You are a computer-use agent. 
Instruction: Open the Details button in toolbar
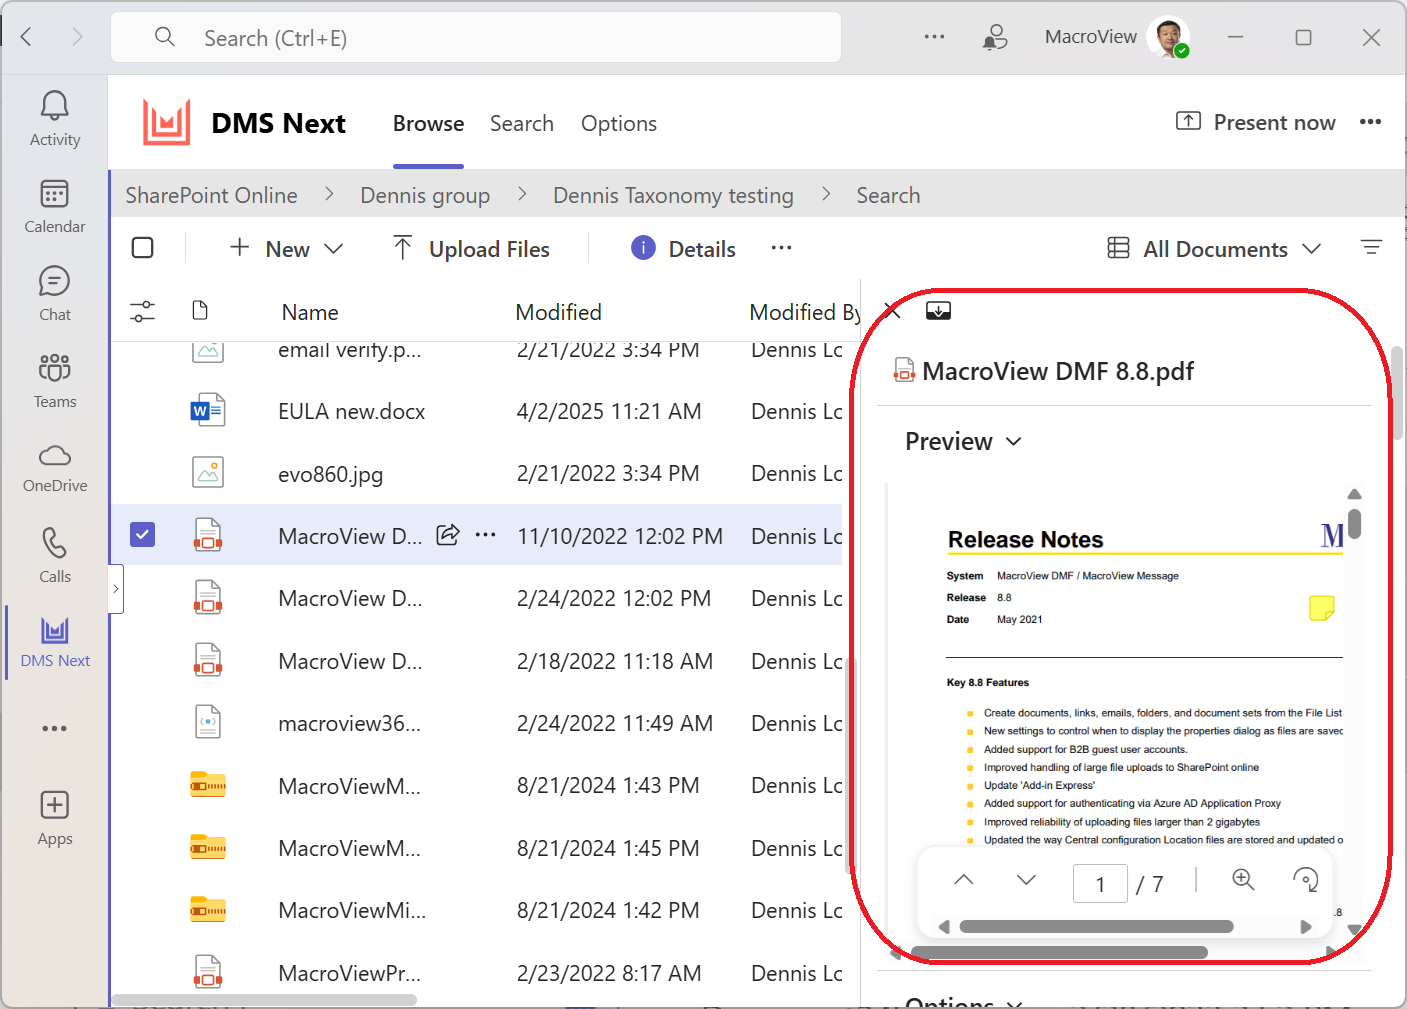click(x=684, y=249)
